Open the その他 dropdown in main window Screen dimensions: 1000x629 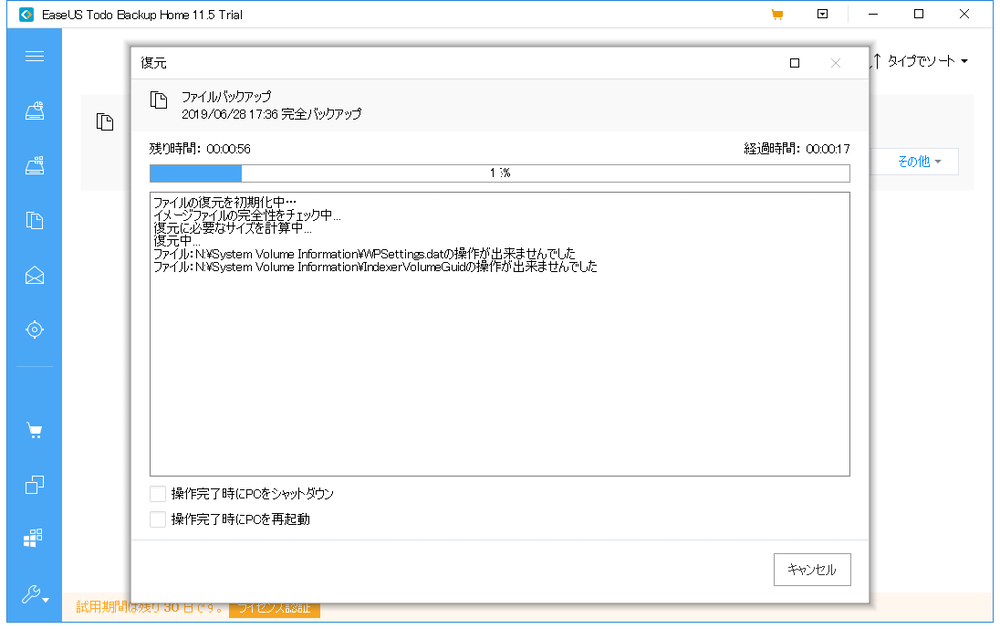[919, 162]
